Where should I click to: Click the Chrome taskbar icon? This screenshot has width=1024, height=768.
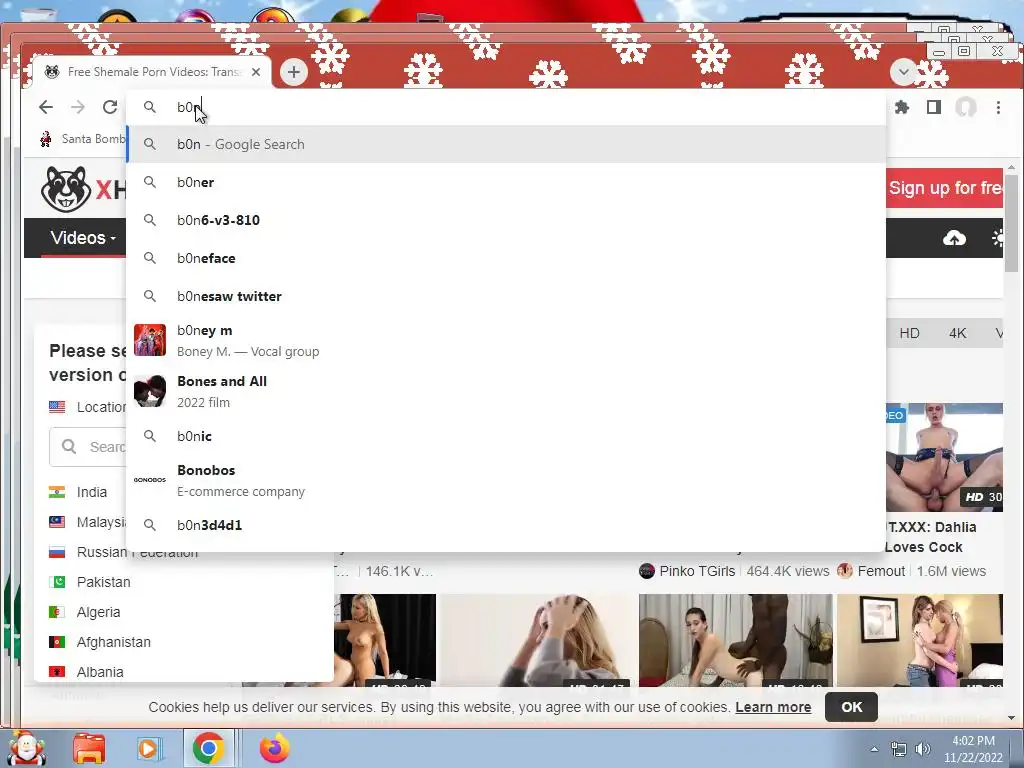tap(208, 748)
